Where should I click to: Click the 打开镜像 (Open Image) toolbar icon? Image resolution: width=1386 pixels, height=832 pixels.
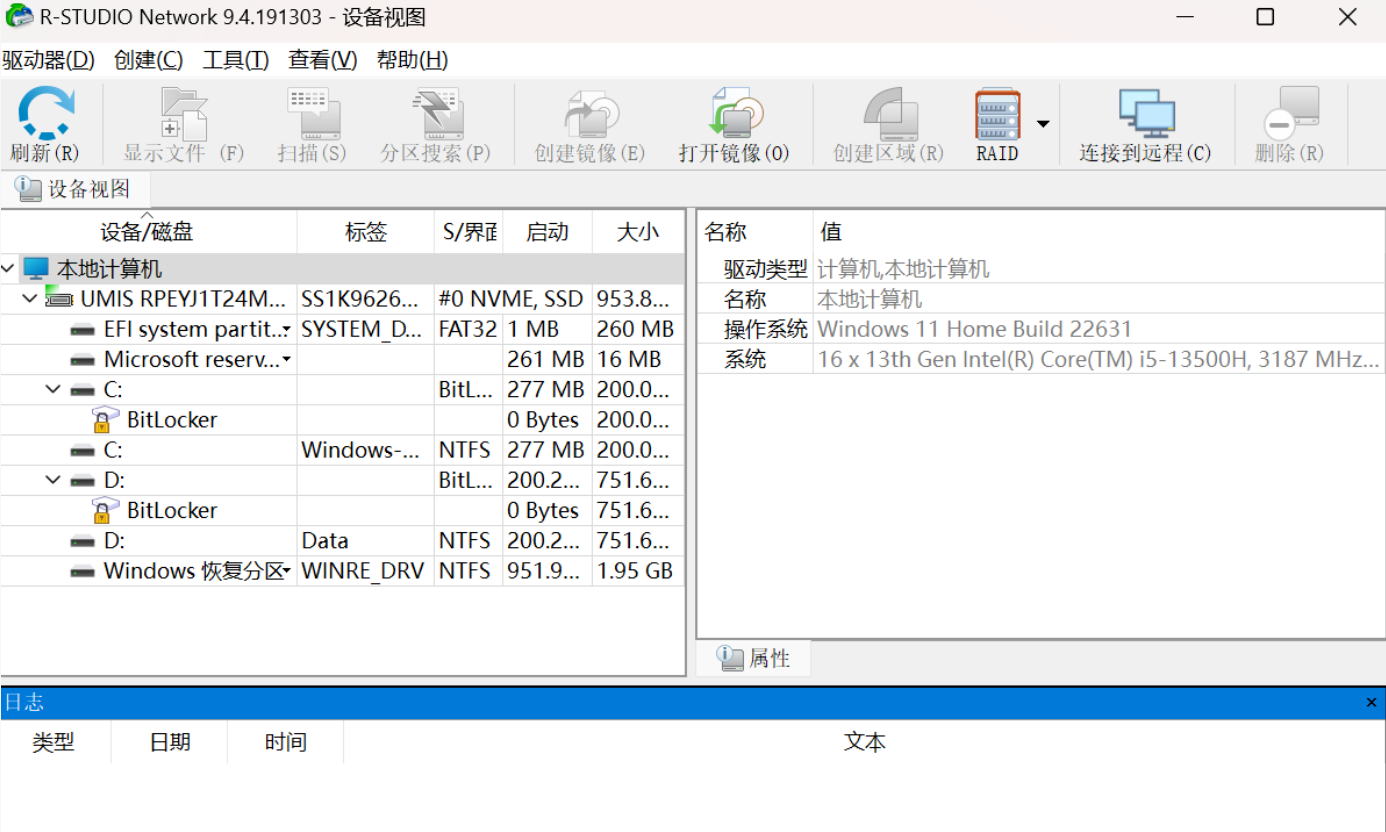(734, 115)
